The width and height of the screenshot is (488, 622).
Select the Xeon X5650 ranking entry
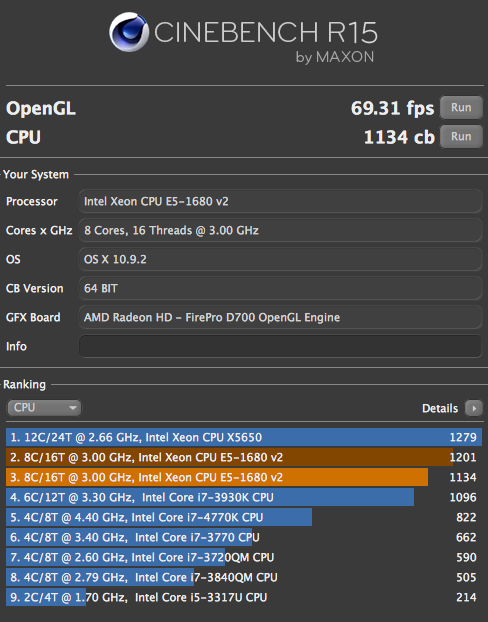(244, 437)
